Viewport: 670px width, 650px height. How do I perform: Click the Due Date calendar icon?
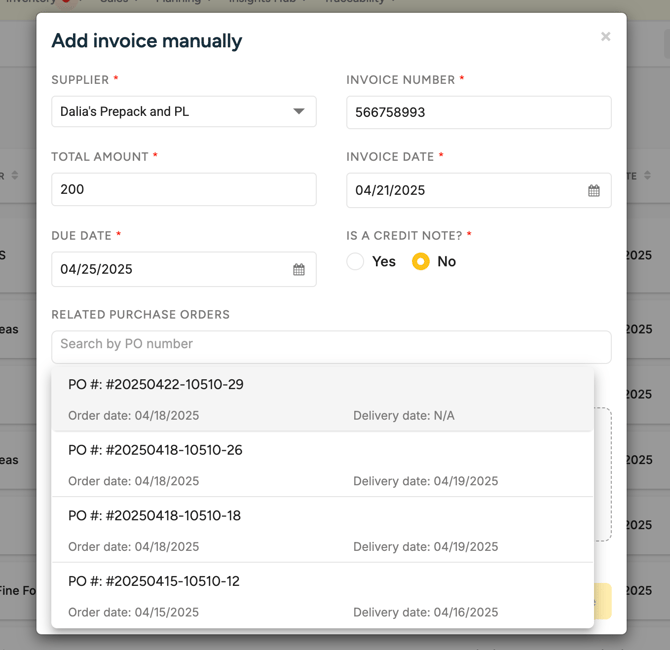(299, 270)
